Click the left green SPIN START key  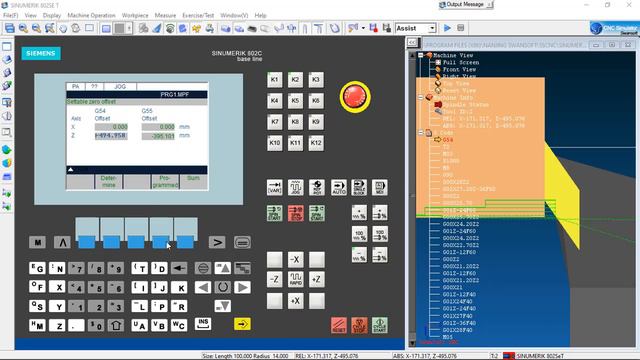(x=275, y=213)
